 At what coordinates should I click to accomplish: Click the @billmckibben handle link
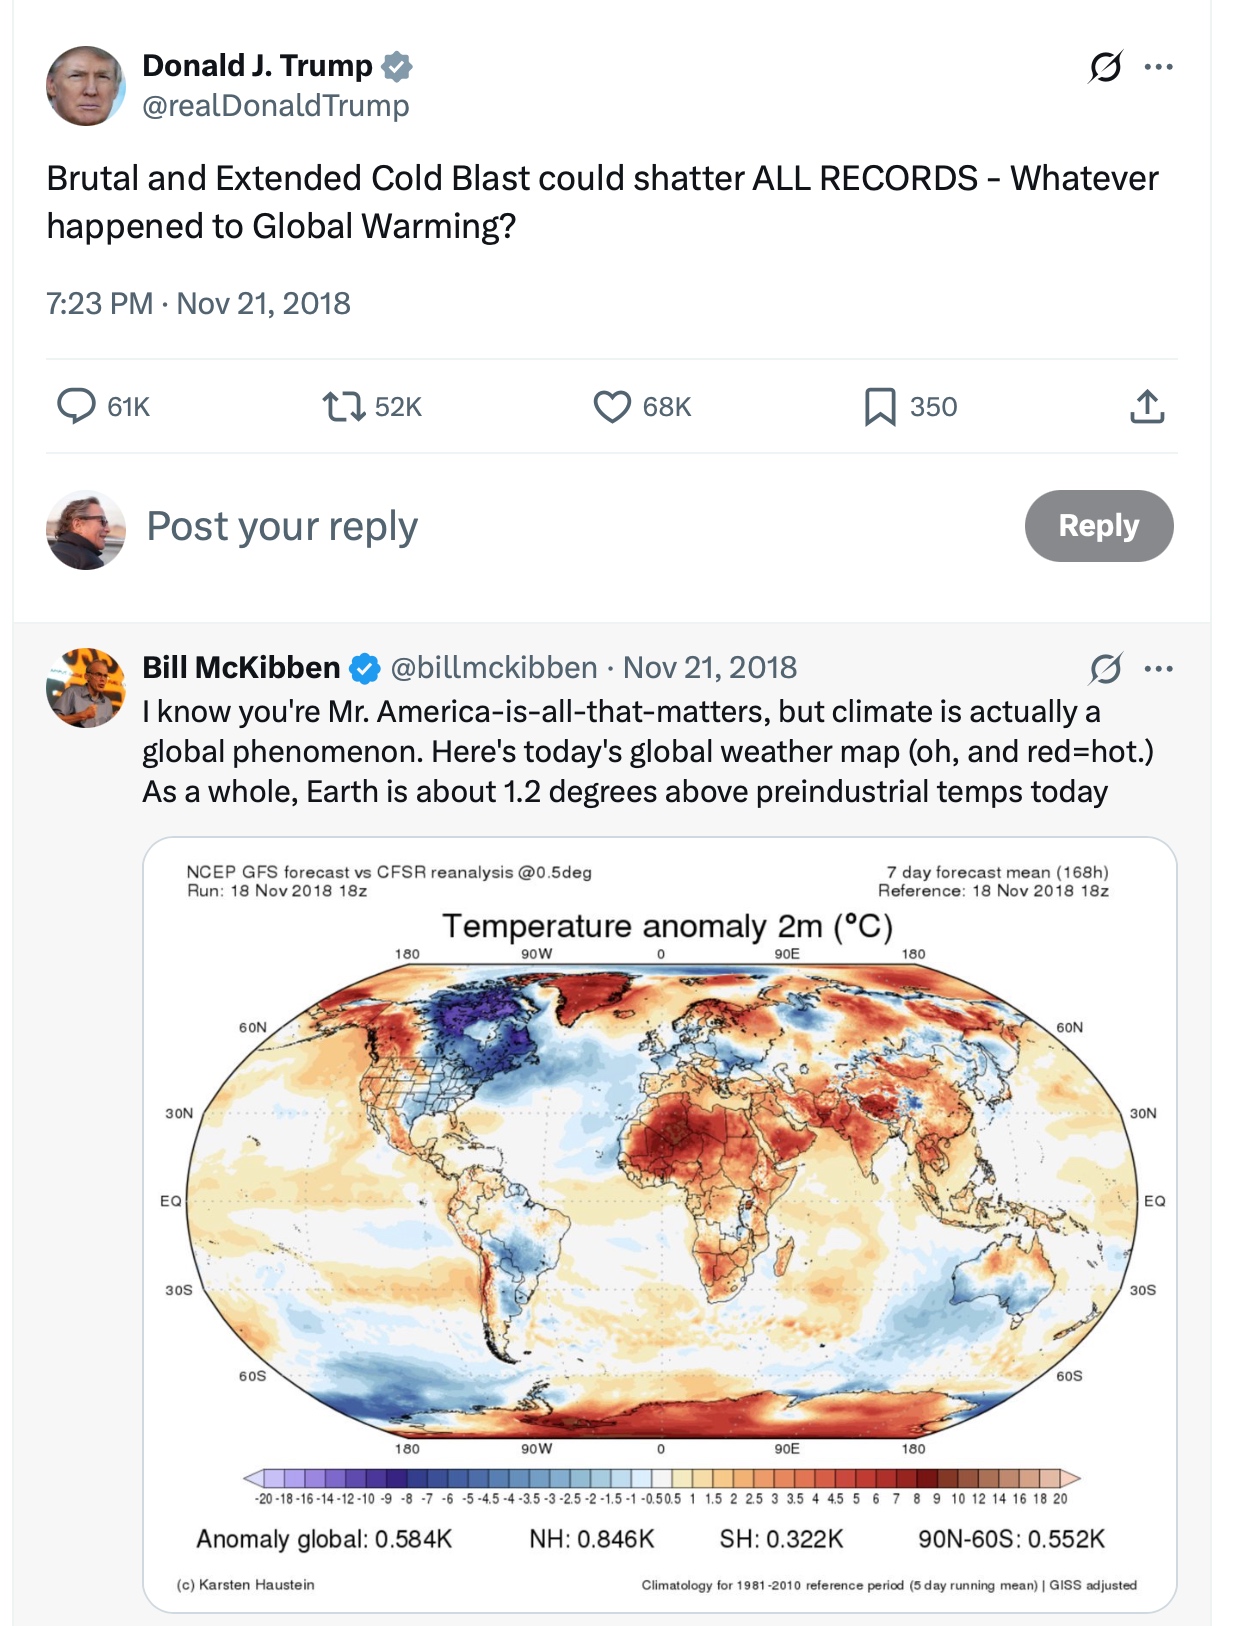point(494,668)
